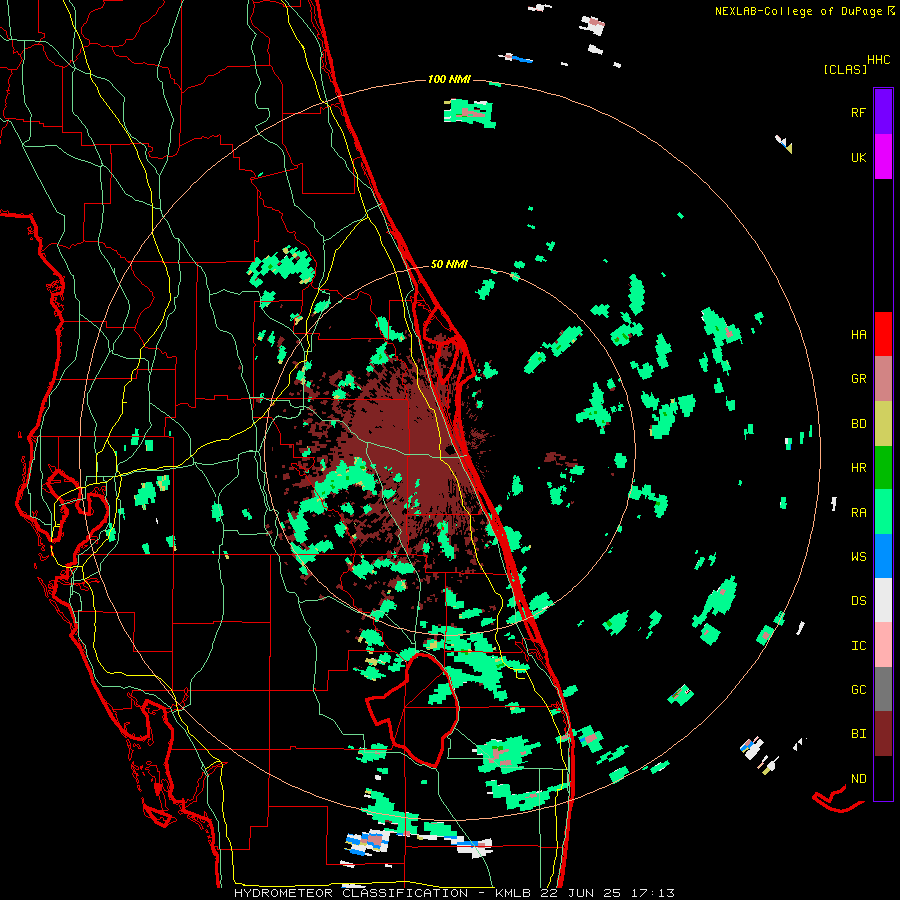Select the WS blue legend swatch
The width and height of the screenshot is (900, 900).
883,556
